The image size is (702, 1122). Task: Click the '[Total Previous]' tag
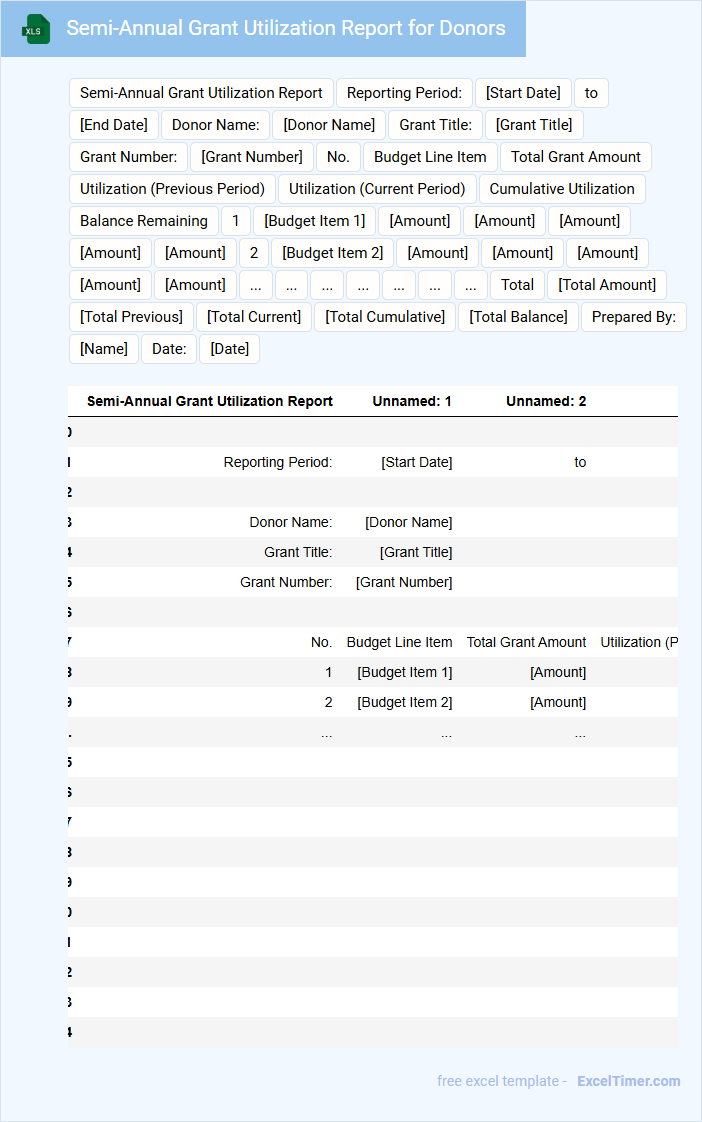[132, 317]
